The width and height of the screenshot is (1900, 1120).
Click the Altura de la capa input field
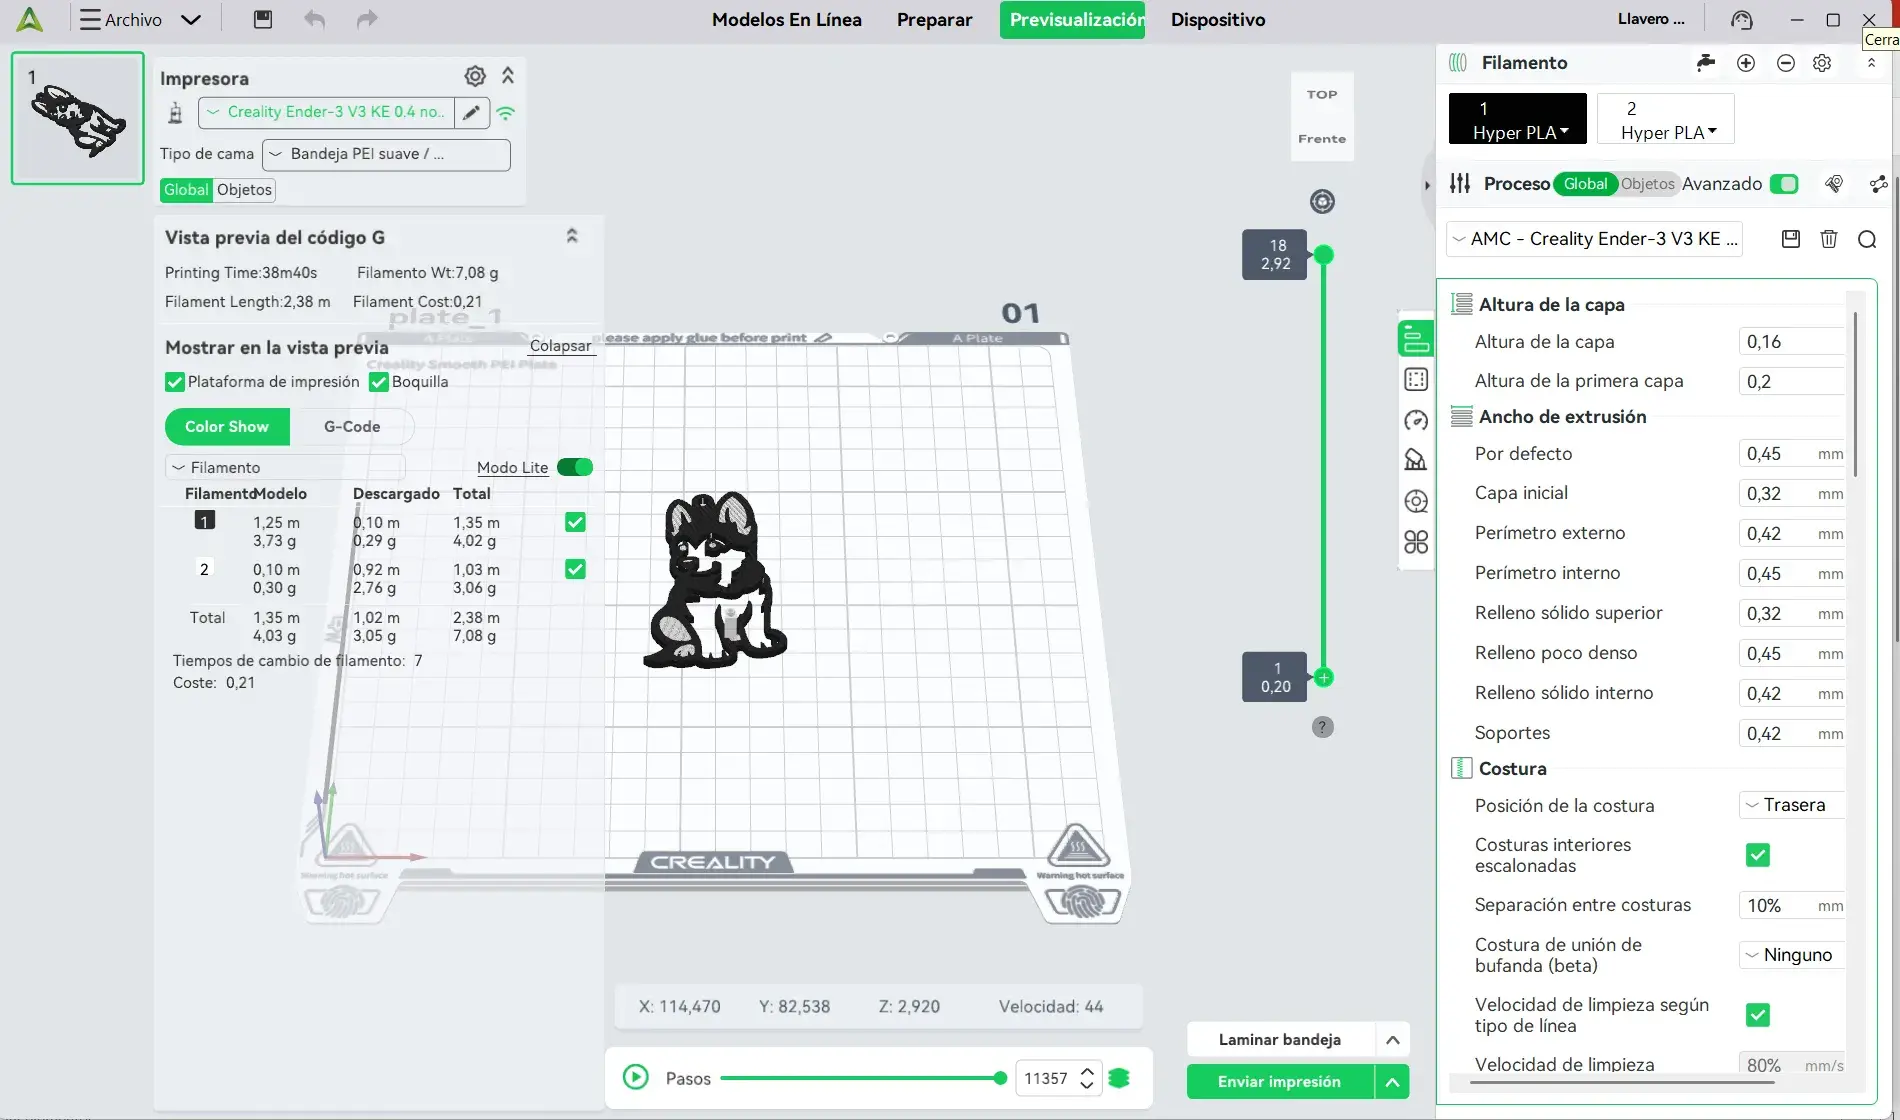(1792, 342)
